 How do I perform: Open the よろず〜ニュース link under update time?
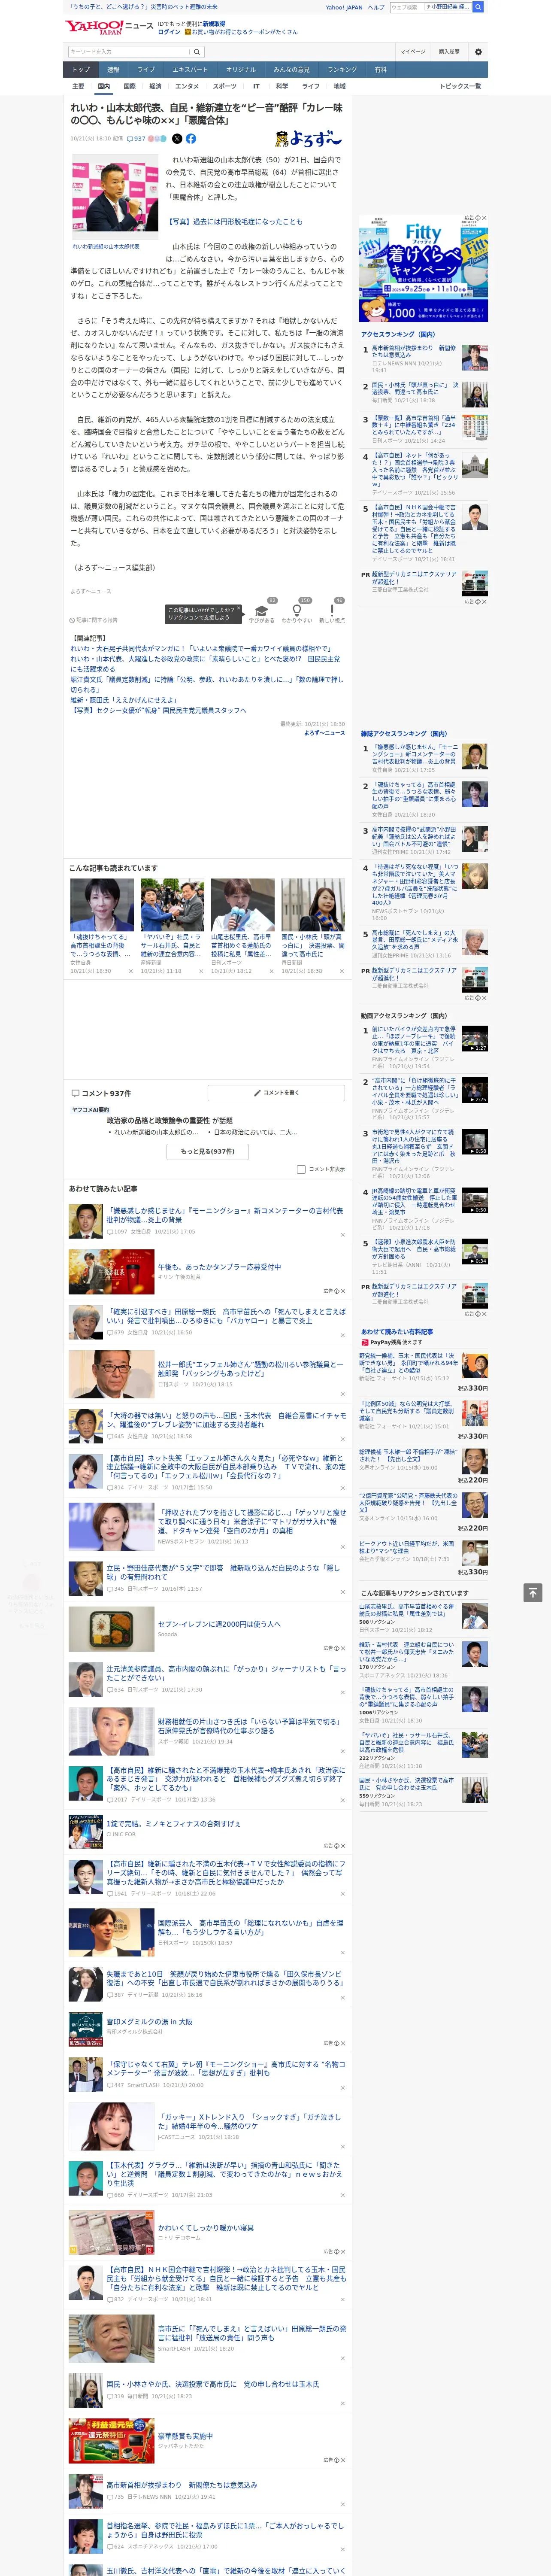tap(324, 733)
